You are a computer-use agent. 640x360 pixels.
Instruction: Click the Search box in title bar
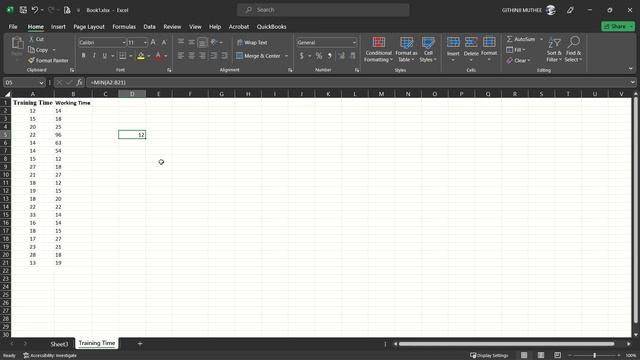tap(323, 10)
